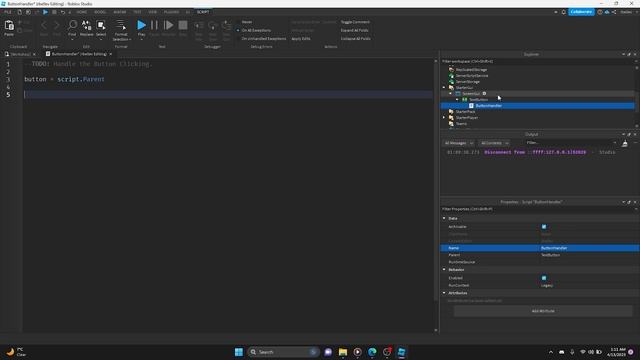Image resolution: width=640 pixels, height=360 pixels.
Task: Select ScreenGui in the Explorer tree
Action: tap(471, 93)
